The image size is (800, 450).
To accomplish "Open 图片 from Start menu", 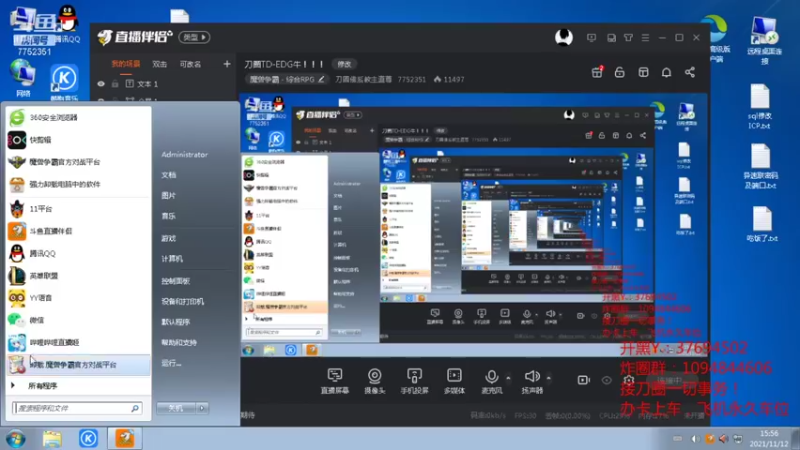I will pos(169,195).
